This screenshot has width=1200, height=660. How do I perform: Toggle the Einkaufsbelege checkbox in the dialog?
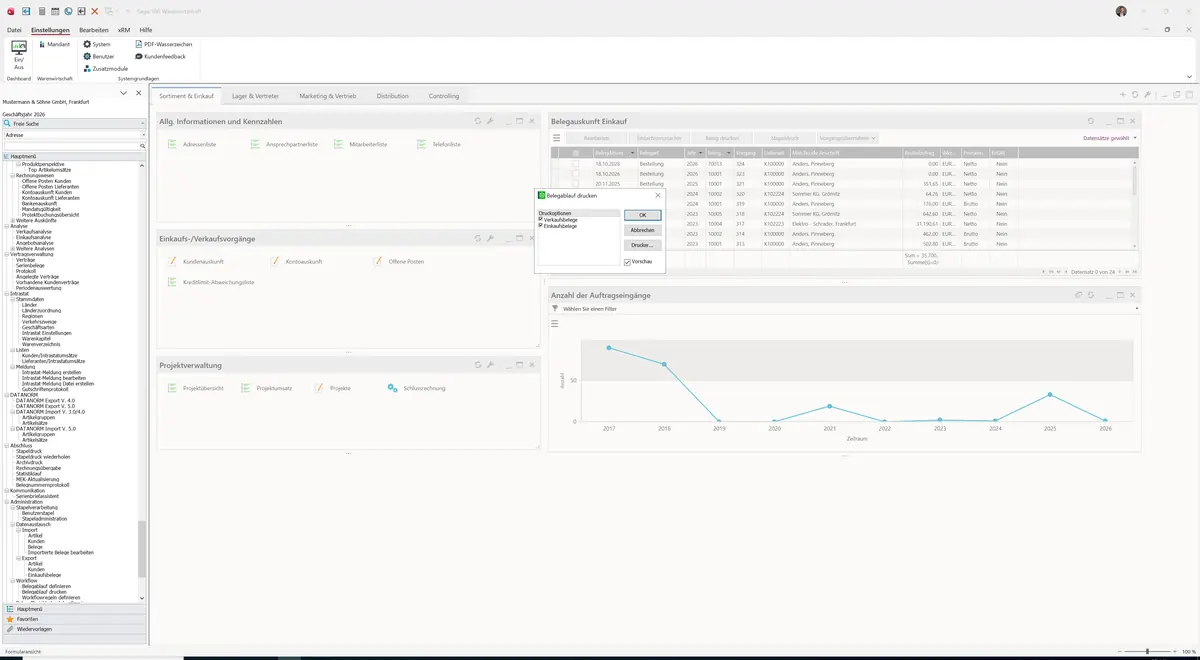tap(541, 226)
